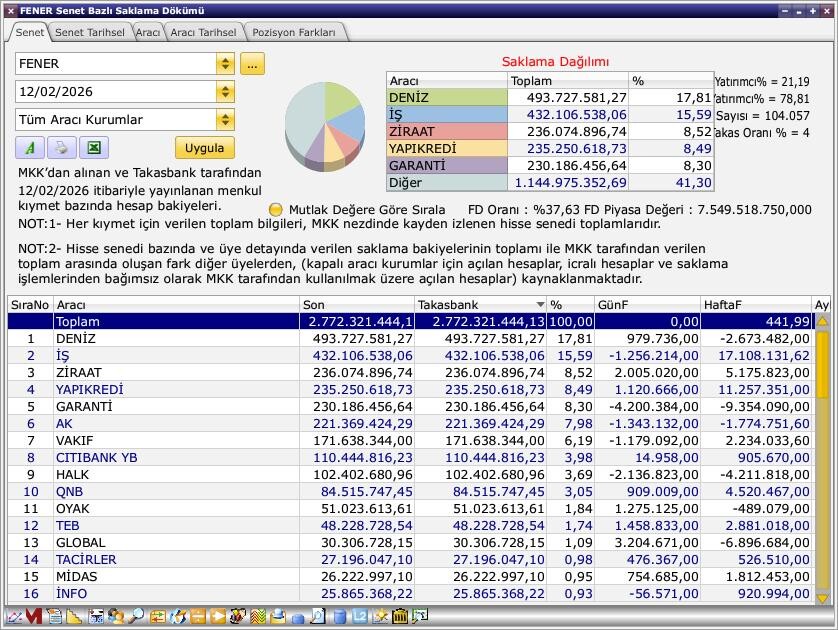Open the magnifying glass search icon
This screenshot has height=630, width=838.
[135, 617]
